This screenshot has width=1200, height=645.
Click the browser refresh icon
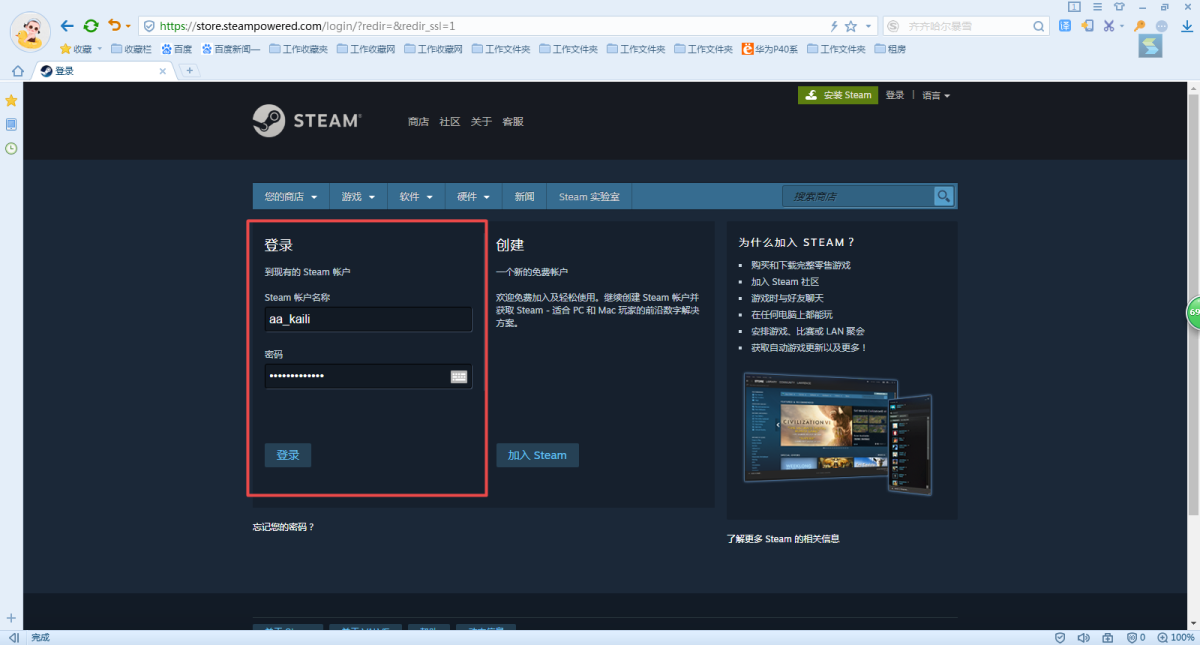click(91, 25)
